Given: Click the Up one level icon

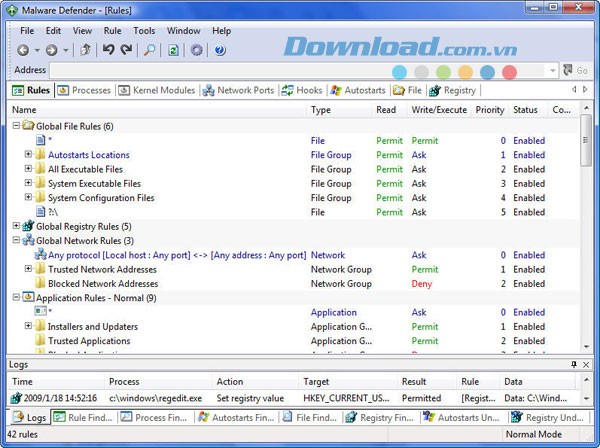Looking at the screenshot, I should pyautogui.click(x=85, y=50).
